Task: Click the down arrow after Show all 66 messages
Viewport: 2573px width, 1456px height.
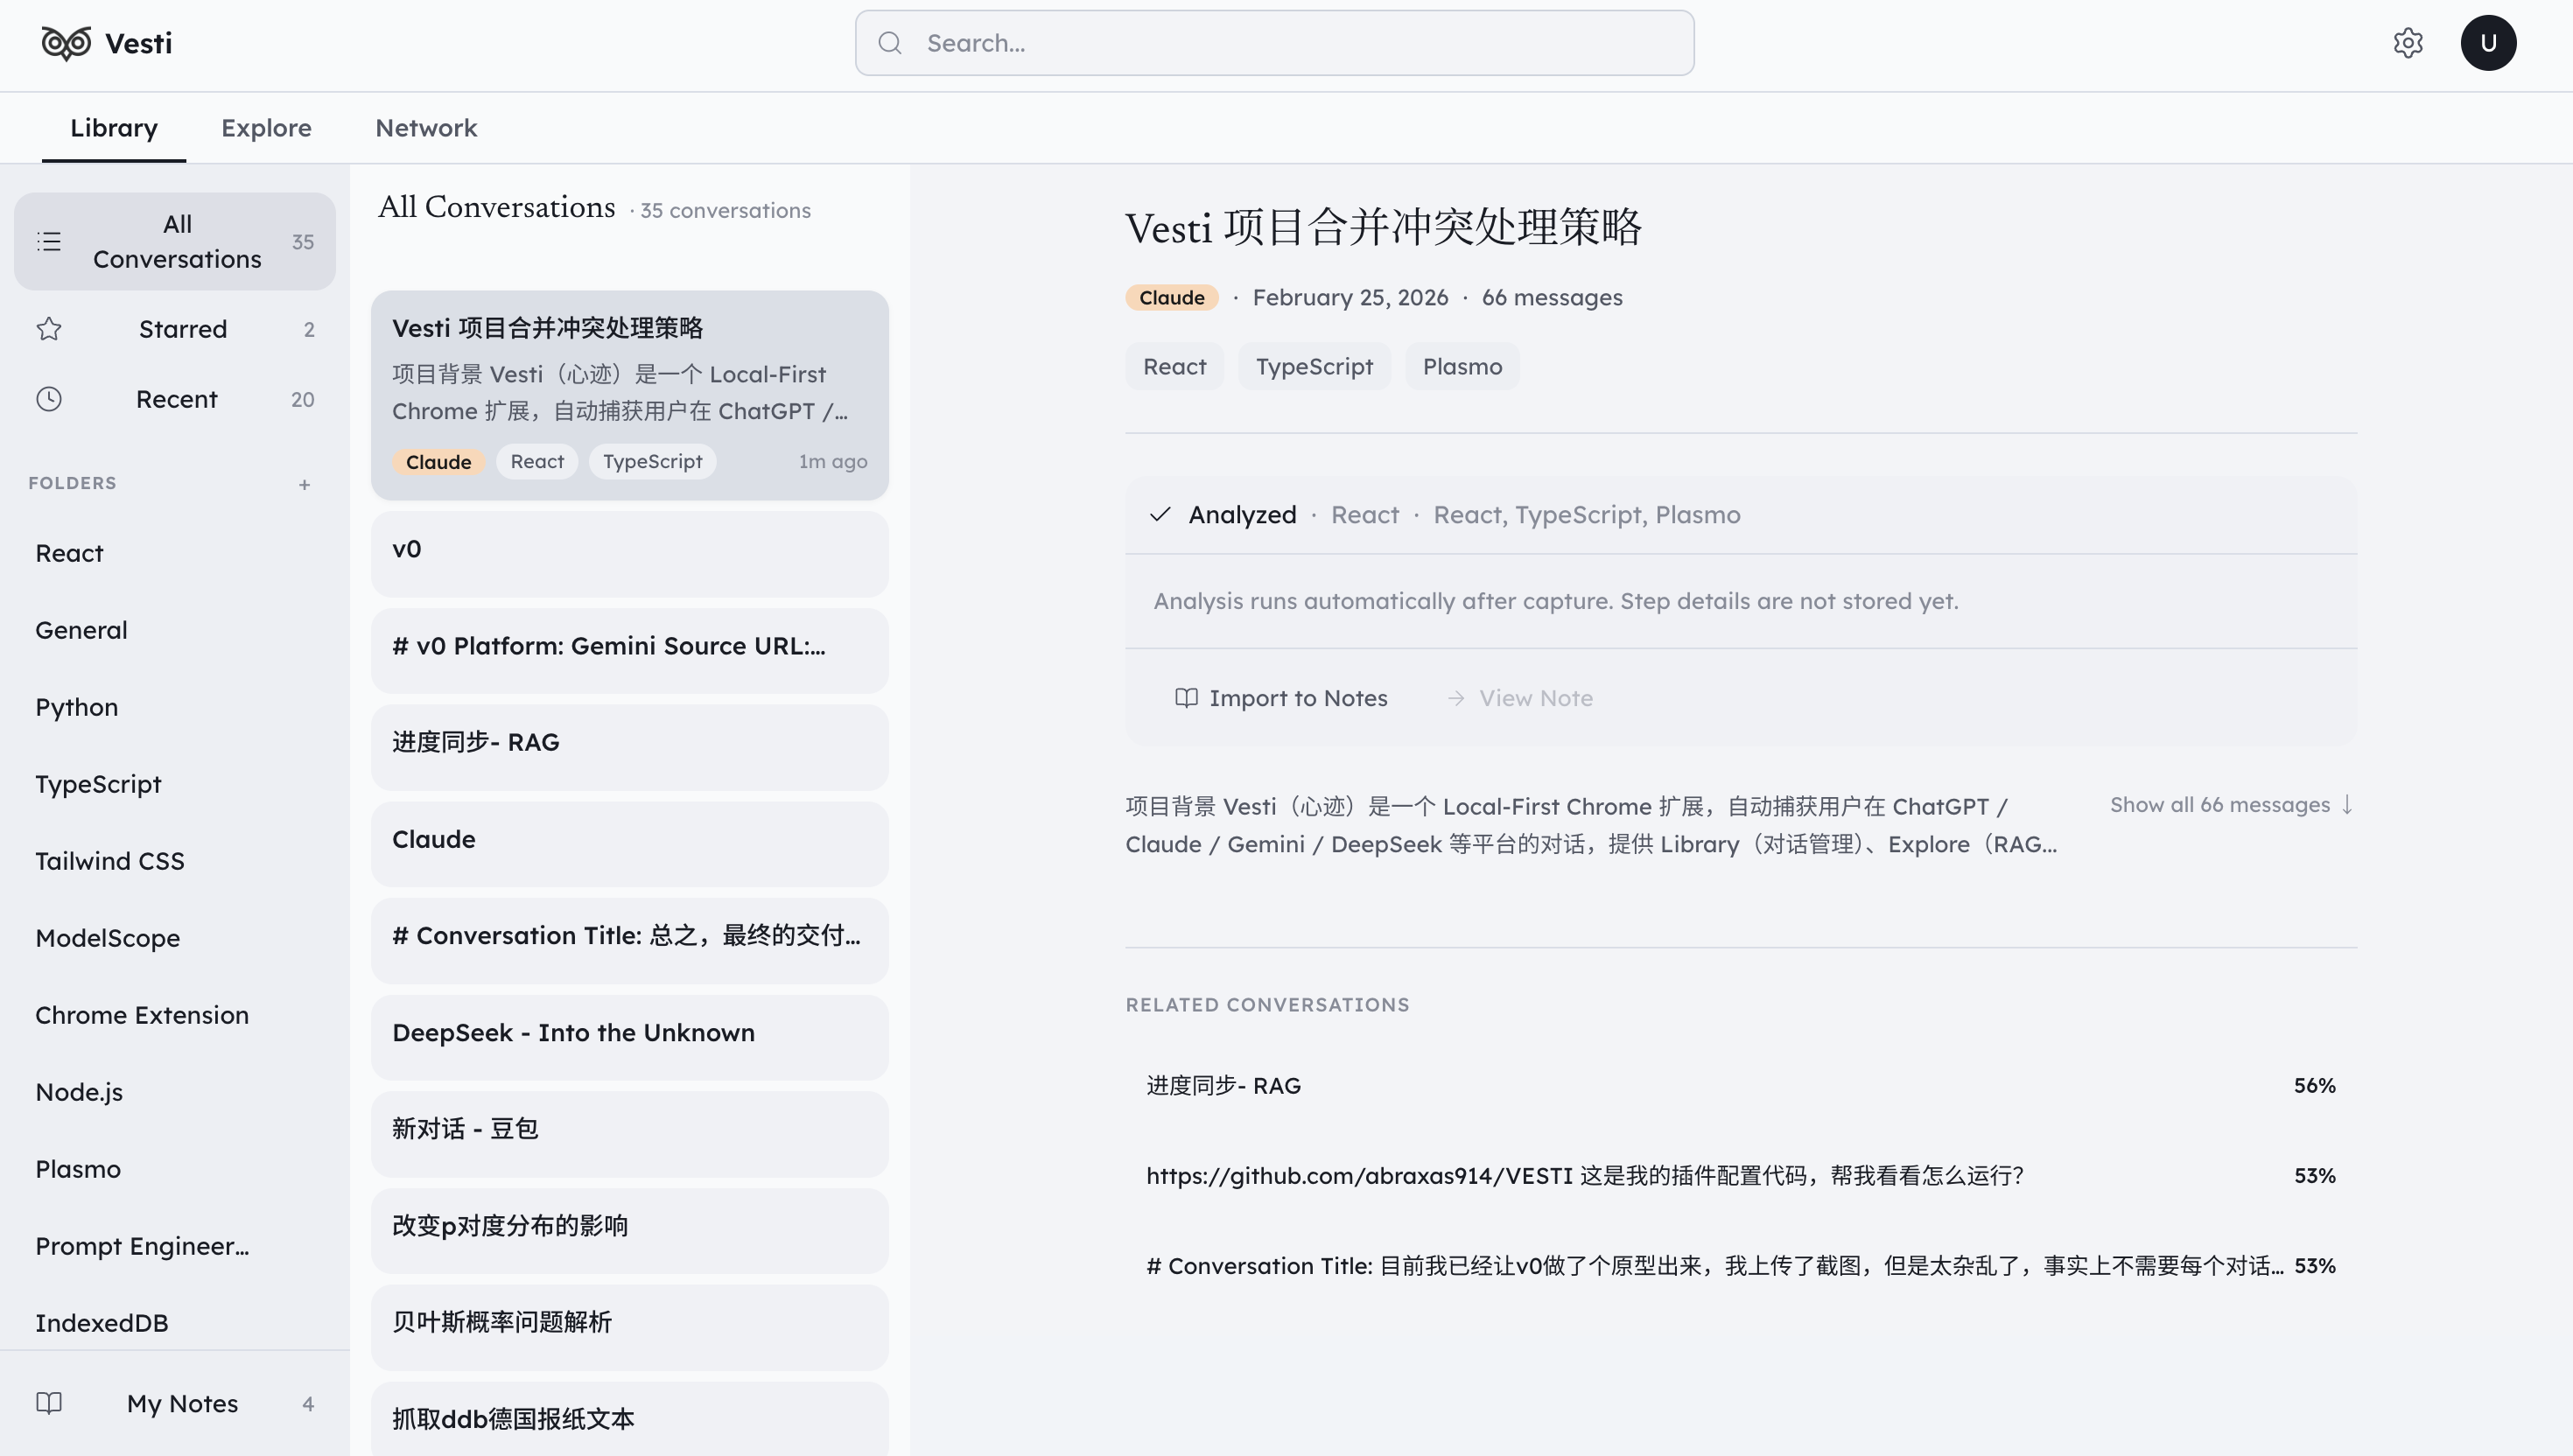Action: tap(2347, 805)
